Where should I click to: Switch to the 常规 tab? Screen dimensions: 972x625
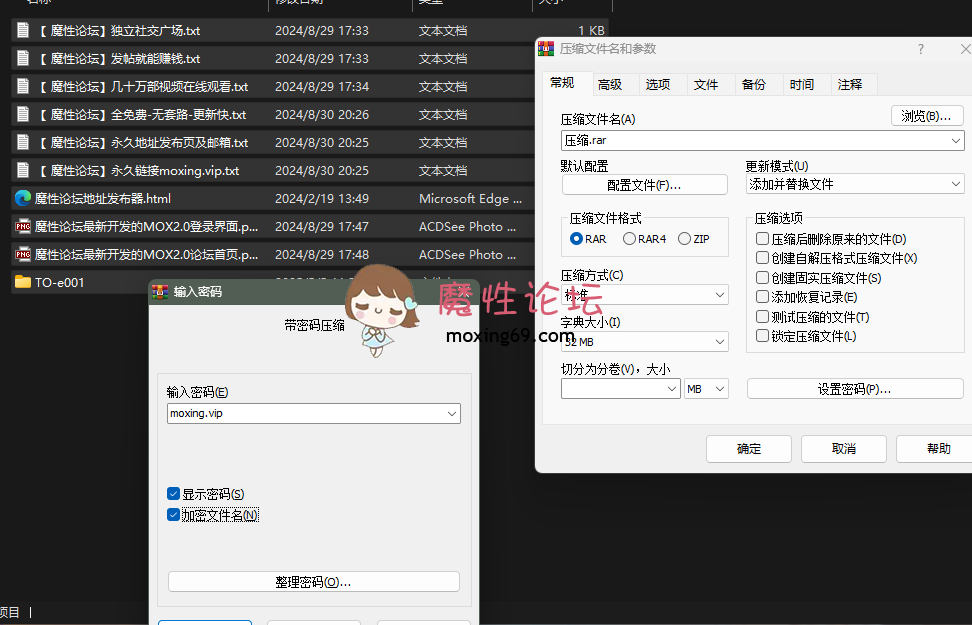(x=562, y=83)
